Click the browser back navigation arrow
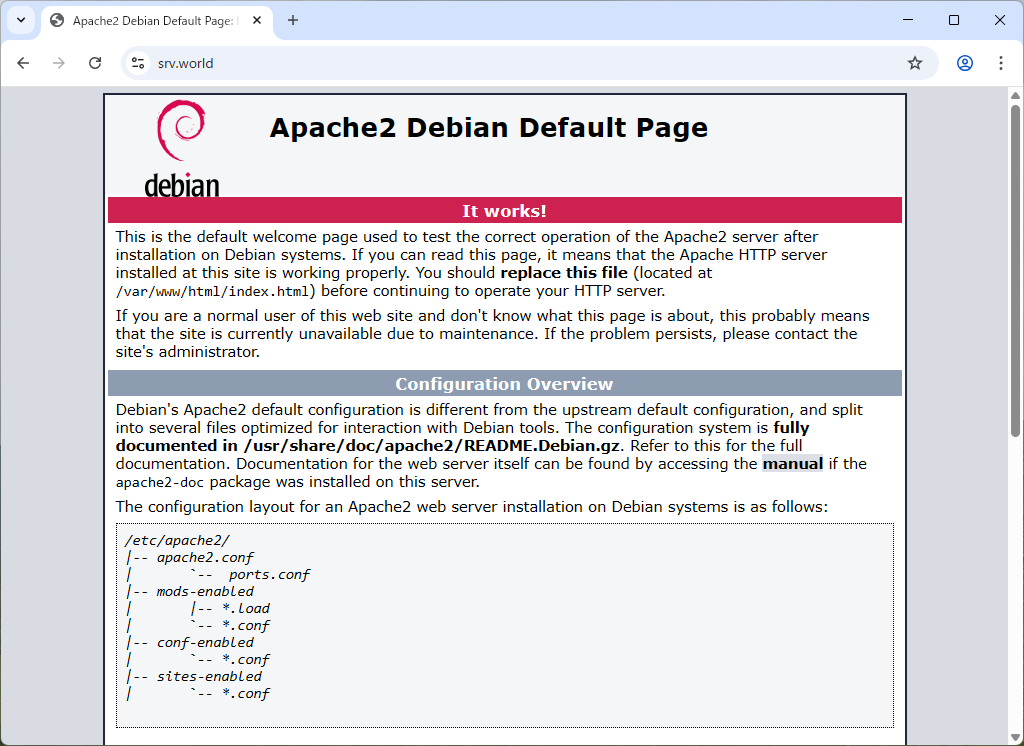 [x=23, y=62]
